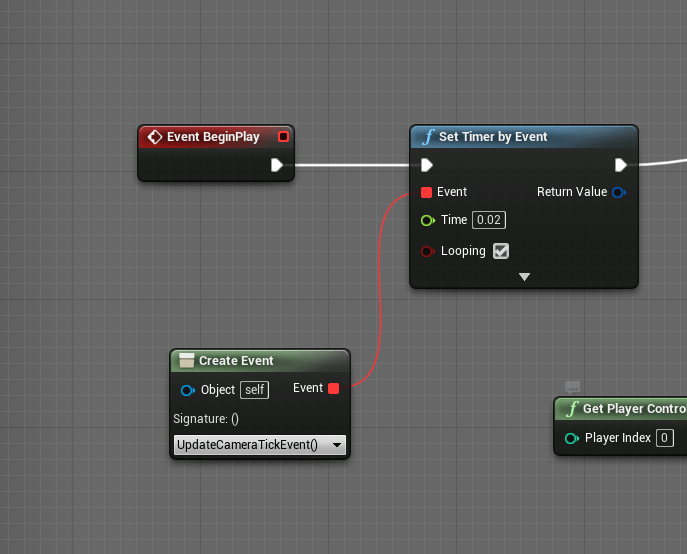Click the green Time input pin
Viewport: 687px width, 554px height.
click(x=427, y=220)
